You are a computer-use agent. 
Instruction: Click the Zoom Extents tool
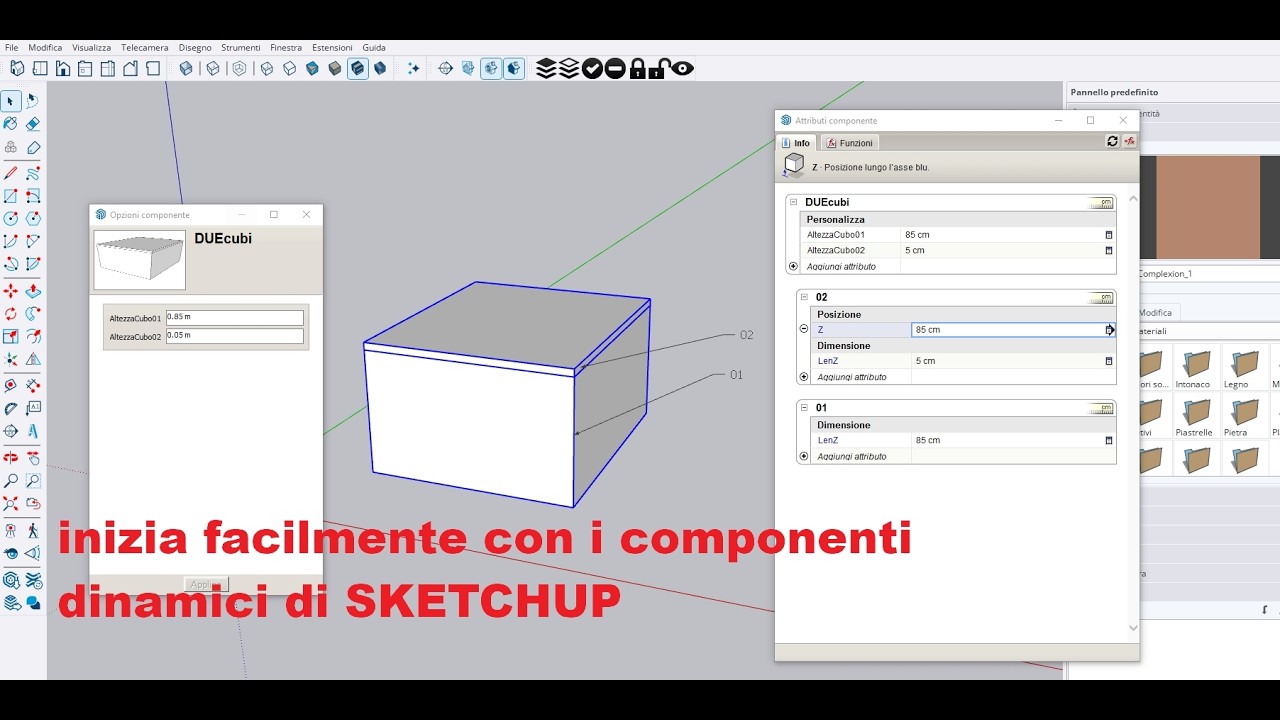pos(11,504)
